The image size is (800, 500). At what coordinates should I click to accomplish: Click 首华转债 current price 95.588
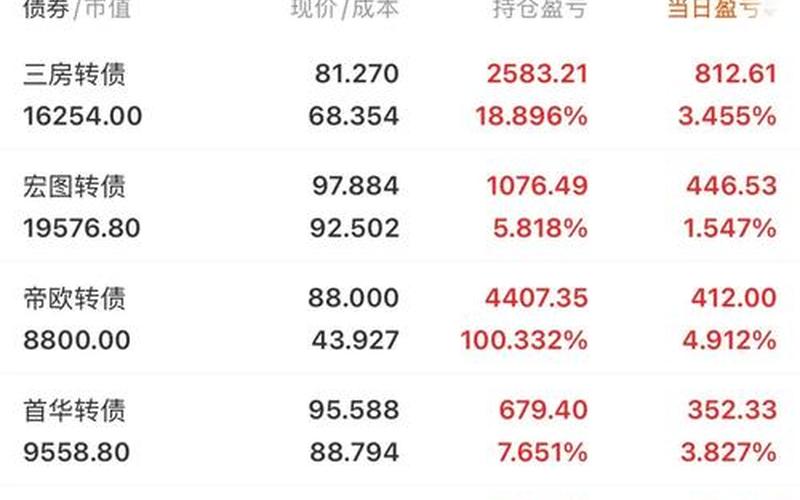[355, 410]
